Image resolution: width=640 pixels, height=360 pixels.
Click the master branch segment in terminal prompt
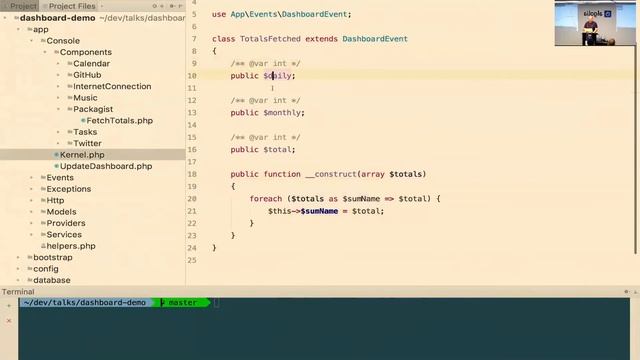[x=182, y=302]
